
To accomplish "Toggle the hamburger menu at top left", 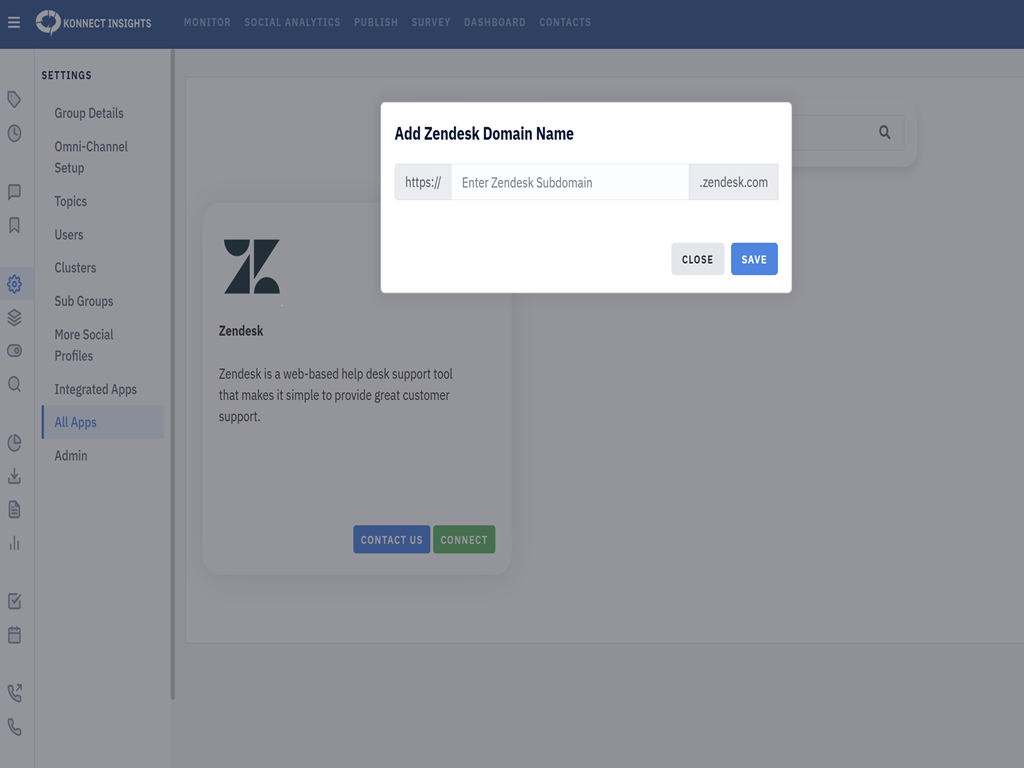I will (14, 22).
